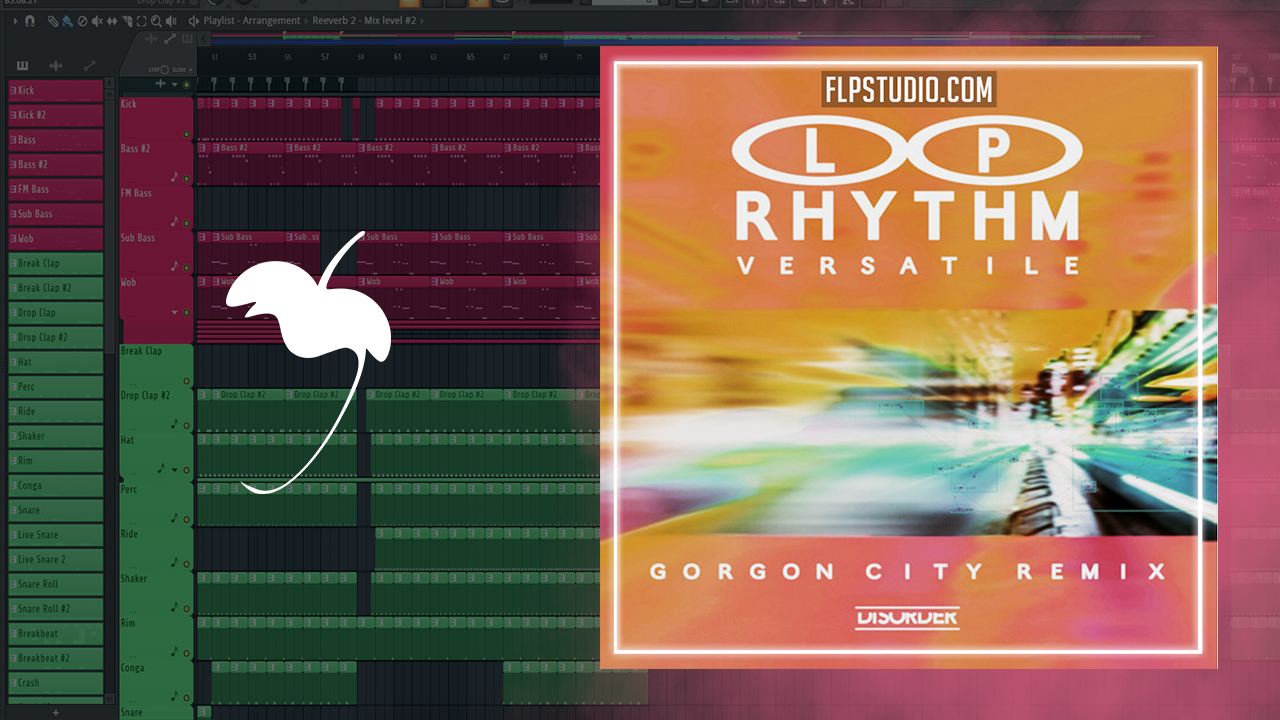This screenshot has width=1280, height=720.
Task: Add a new pattern with the plus button
Action: point(56,712)
